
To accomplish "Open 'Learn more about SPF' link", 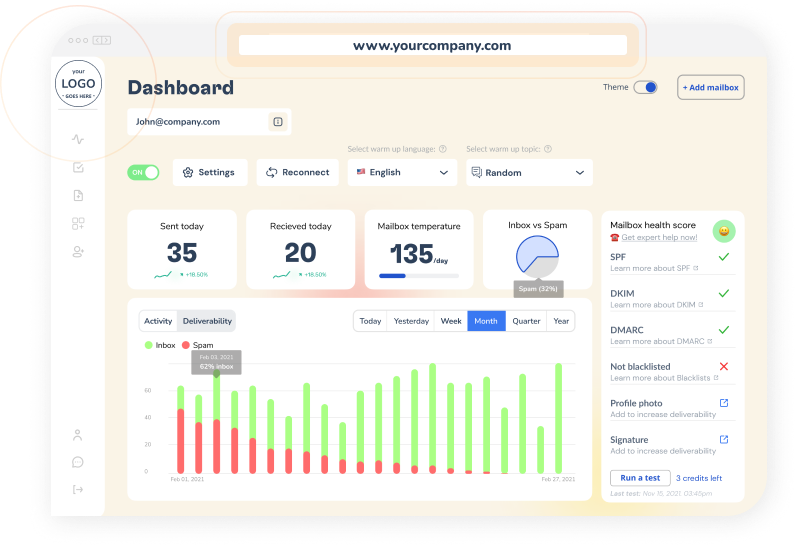I will [x=654, y=268].
